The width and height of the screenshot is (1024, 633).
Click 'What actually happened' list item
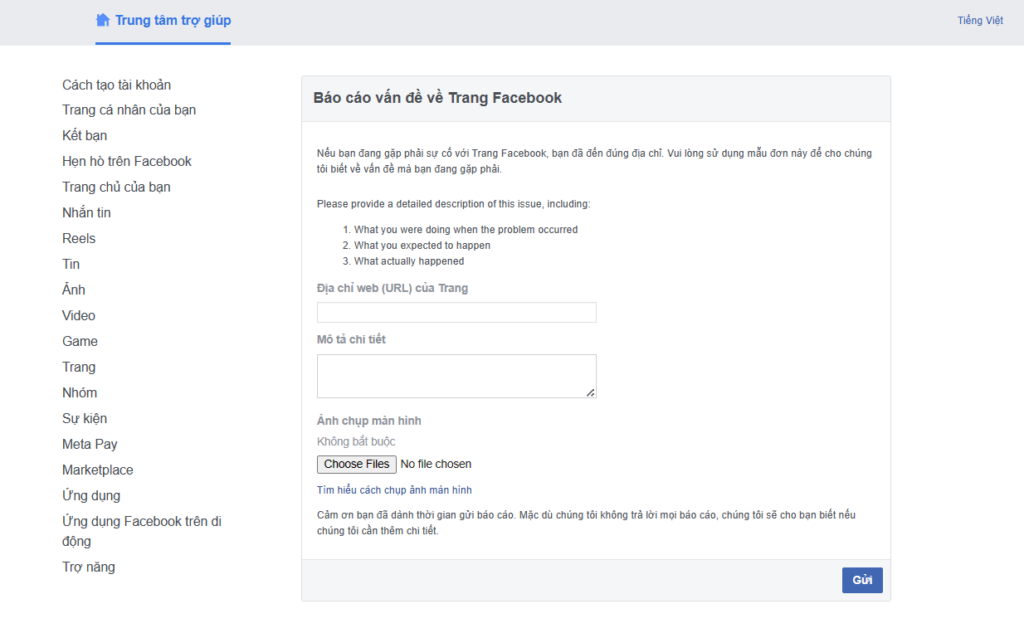[409, 261]
